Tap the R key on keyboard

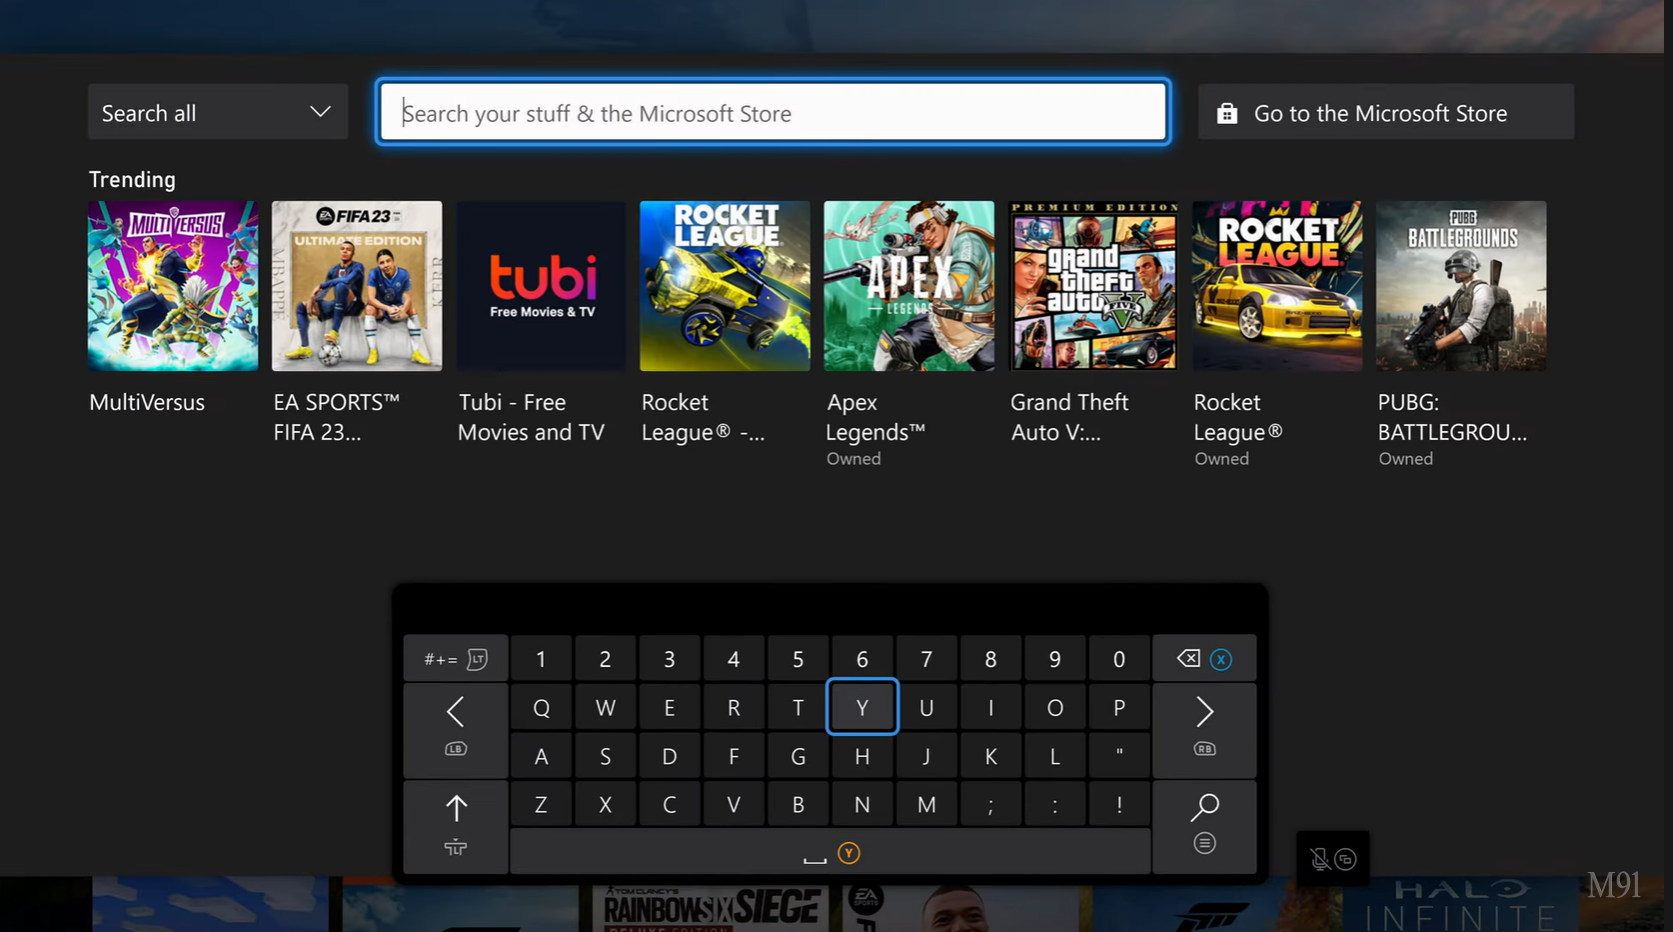coord(734,707)
